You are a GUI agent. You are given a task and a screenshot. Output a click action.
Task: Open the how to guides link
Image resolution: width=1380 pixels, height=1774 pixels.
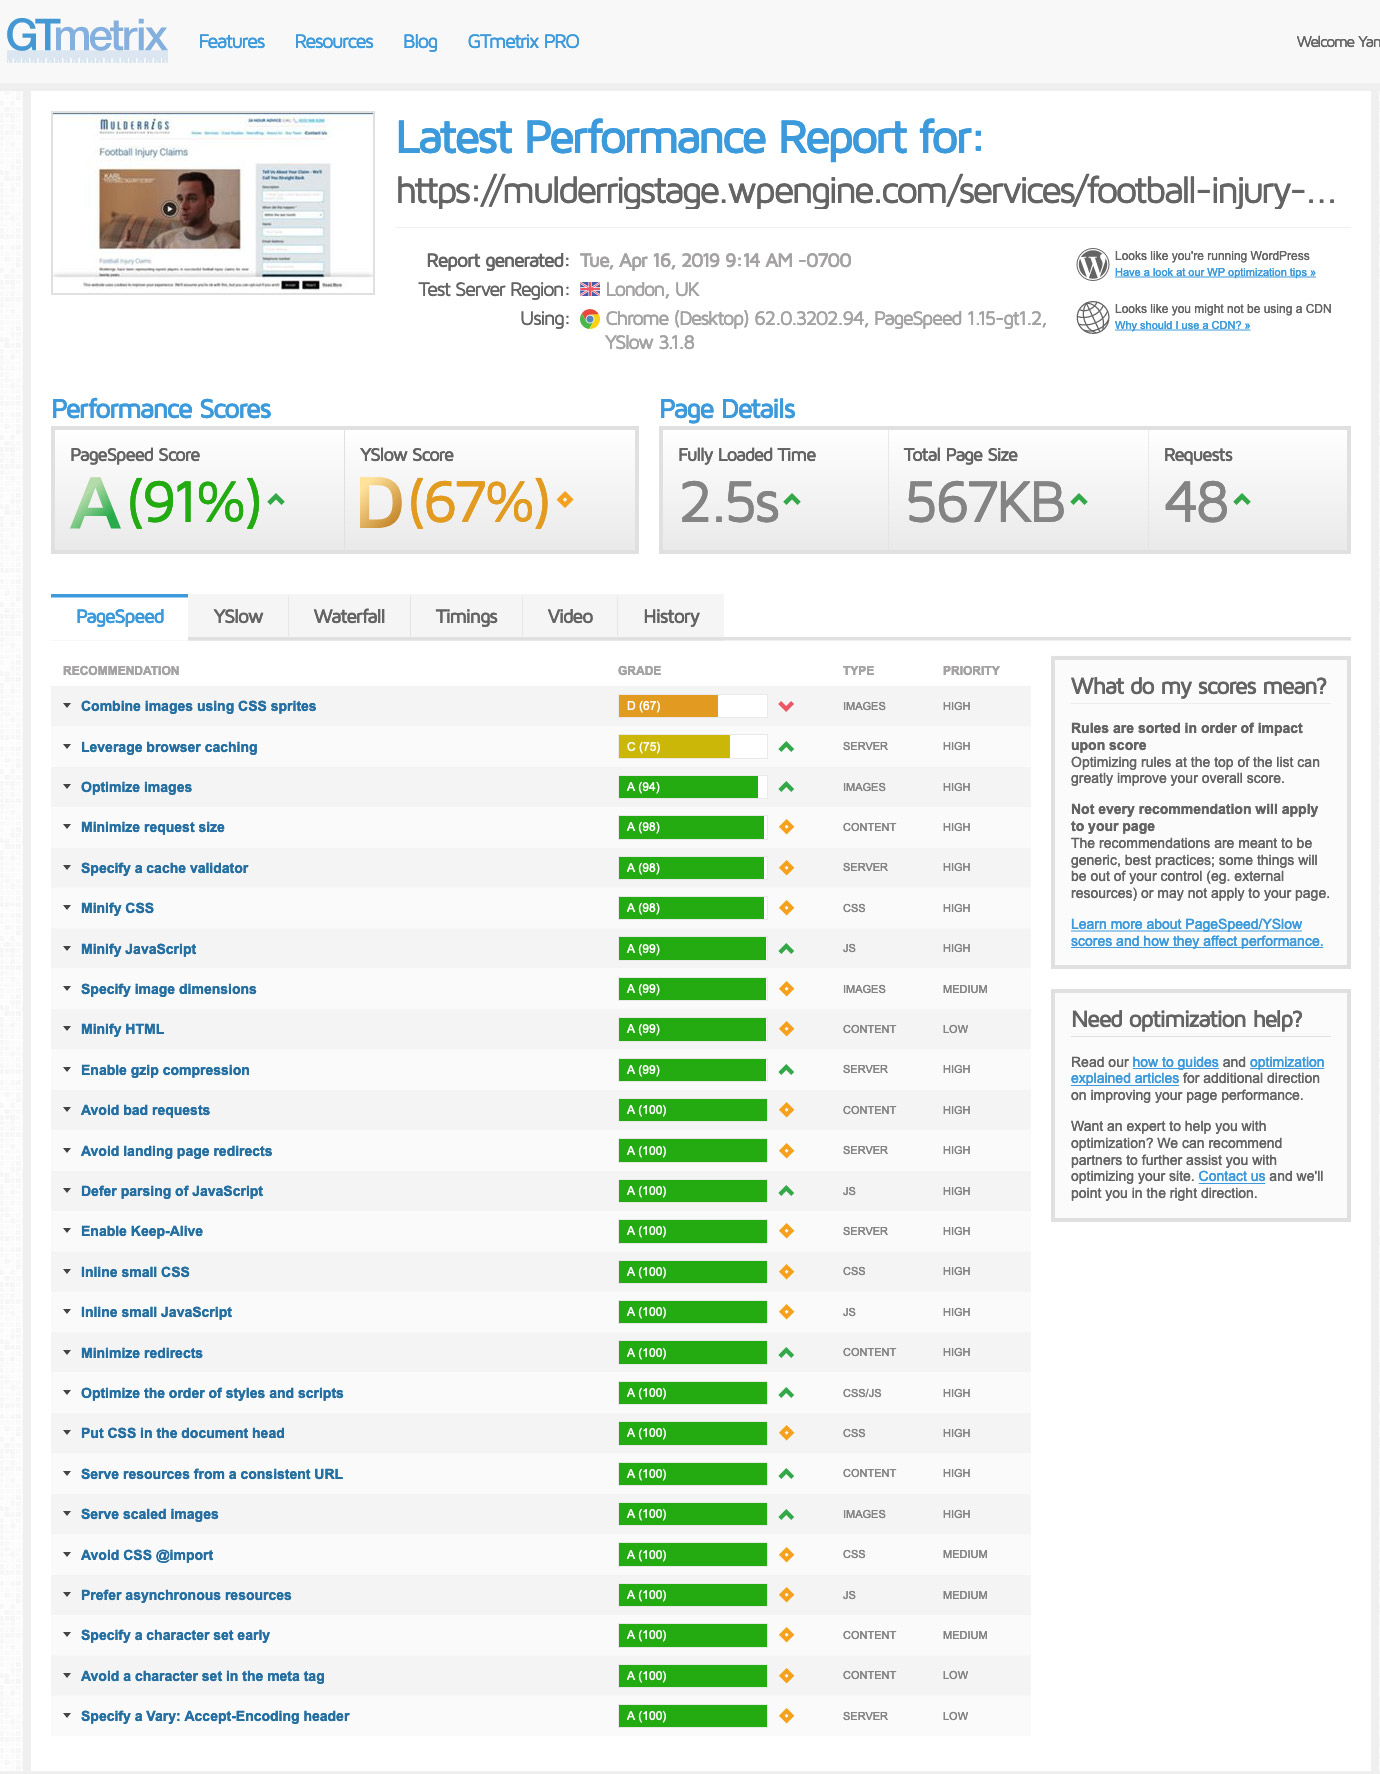1175,1062
